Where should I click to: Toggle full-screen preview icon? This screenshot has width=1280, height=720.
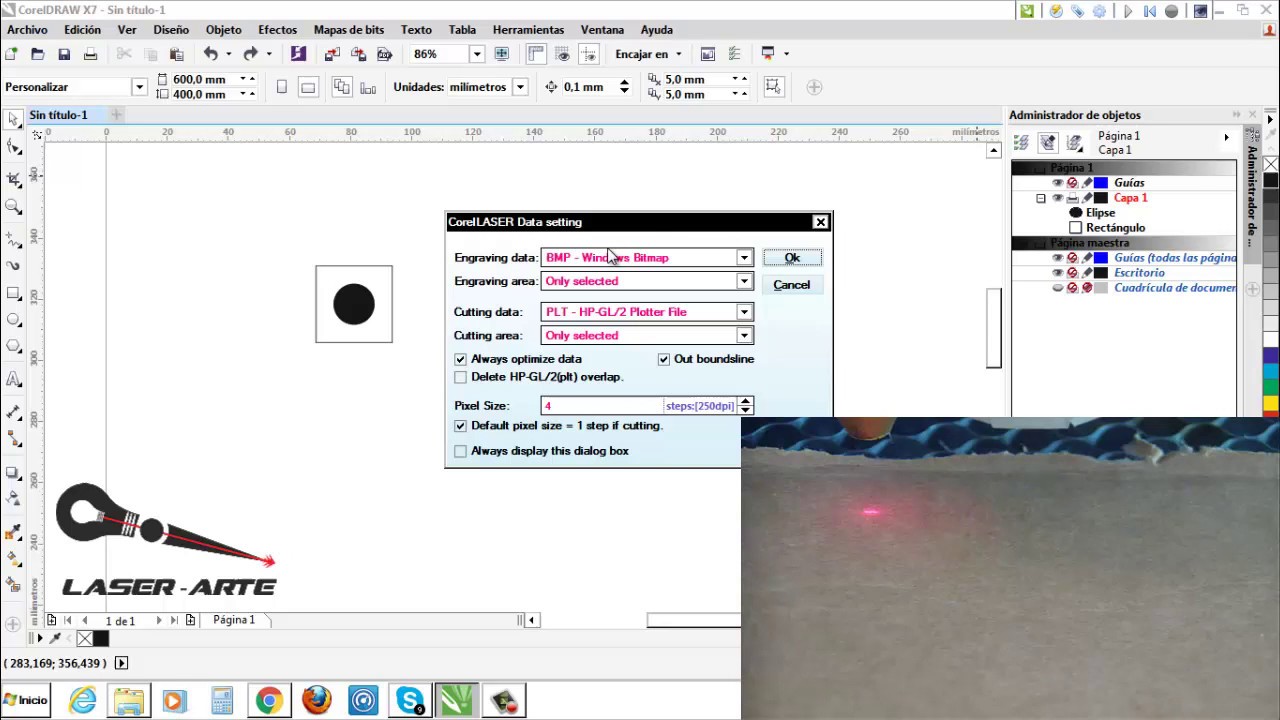coord(502,54)
